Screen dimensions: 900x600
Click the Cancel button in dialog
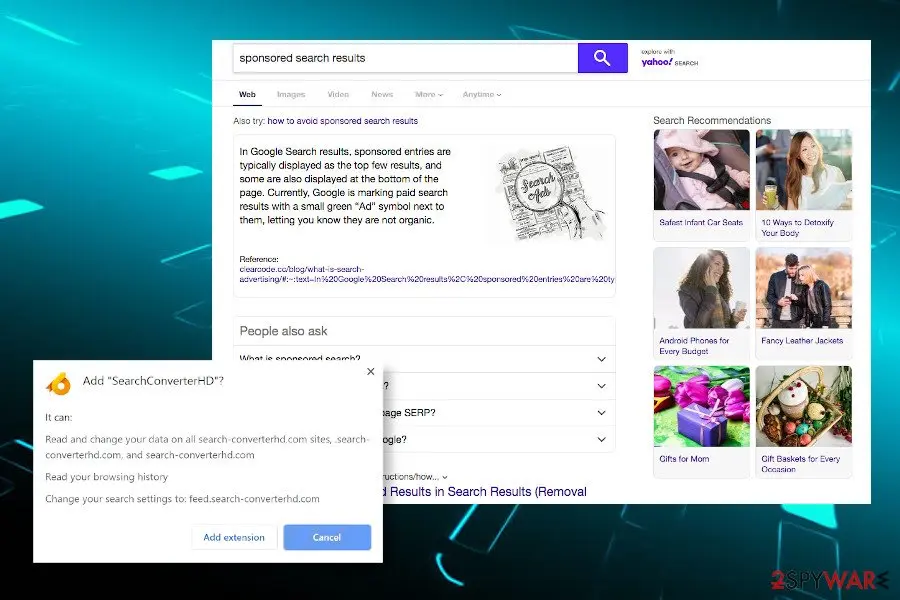tap(327, 537)
